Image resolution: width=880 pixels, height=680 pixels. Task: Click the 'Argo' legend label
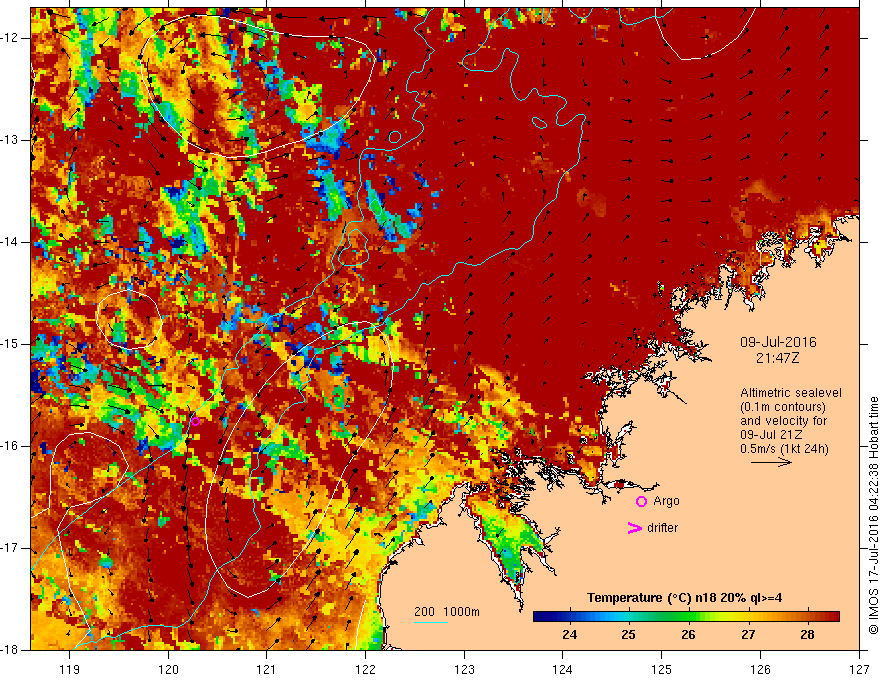pos(666,501)
